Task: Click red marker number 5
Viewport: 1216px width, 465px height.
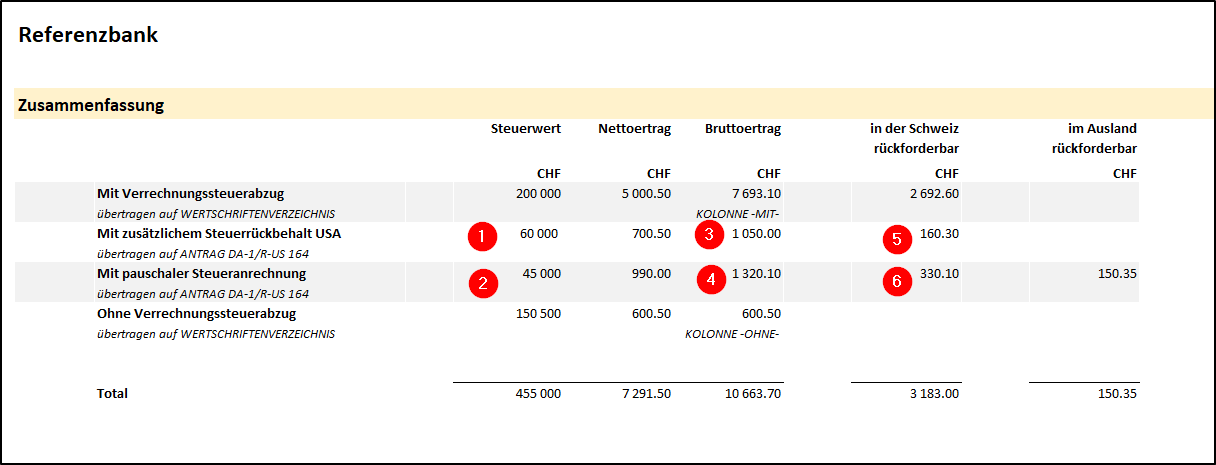Action: point(896,238)
